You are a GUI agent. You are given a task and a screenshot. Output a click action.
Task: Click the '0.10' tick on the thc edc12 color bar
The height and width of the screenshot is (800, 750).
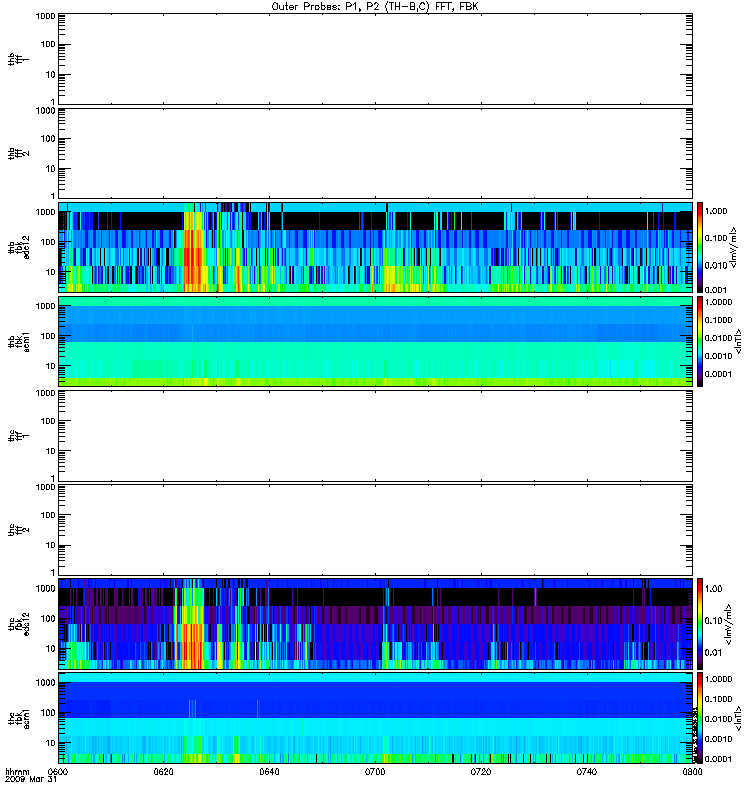[x=713, y=620]
